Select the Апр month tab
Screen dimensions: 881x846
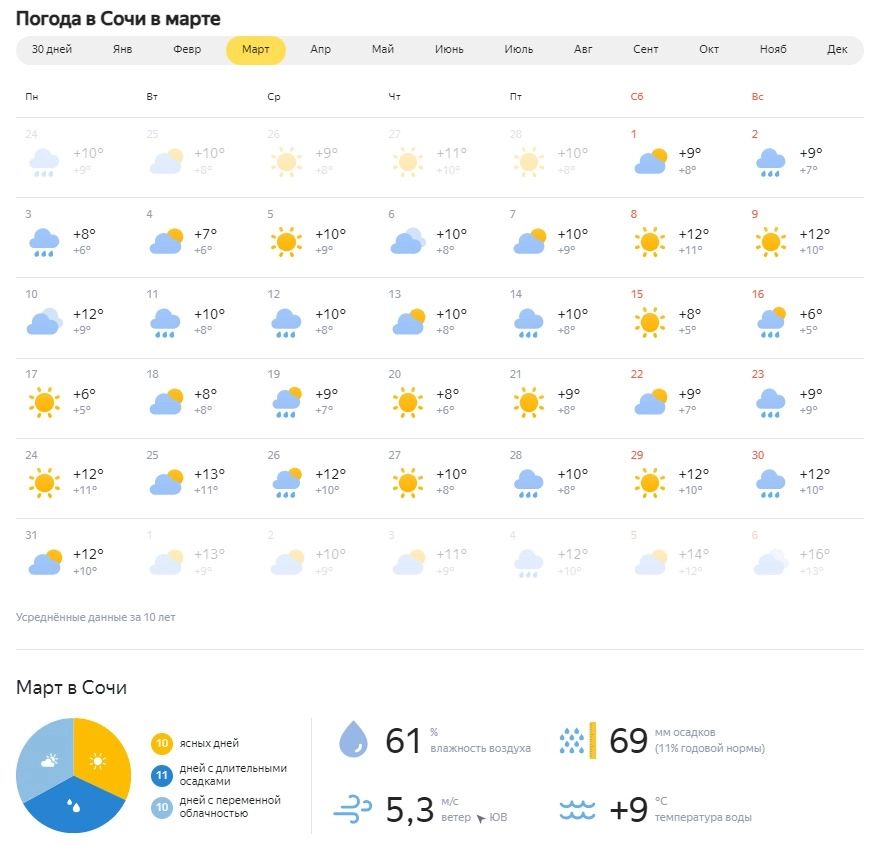pyautogui.click(x=320, y=50)
